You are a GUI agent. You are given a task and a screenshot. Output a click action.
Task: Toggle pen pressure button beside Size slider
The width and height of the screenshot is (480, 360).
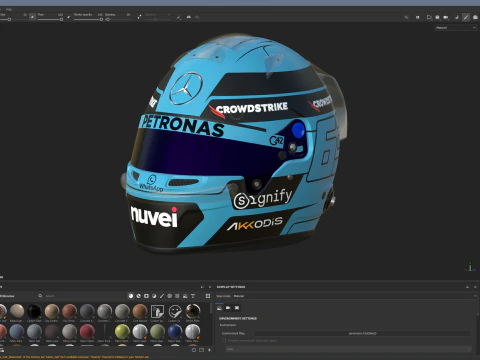point(32,17)
